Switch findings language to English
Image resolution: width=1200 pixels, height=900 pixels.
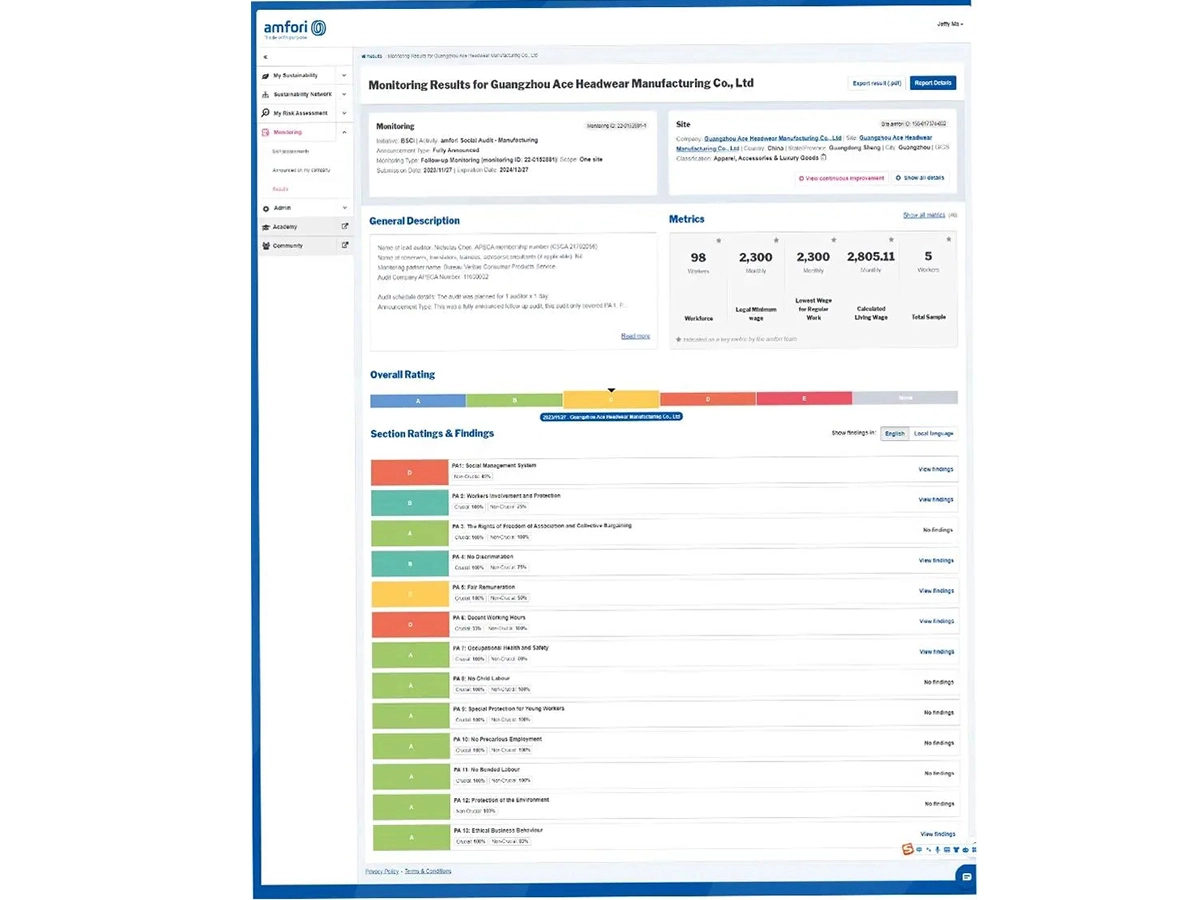894,434
